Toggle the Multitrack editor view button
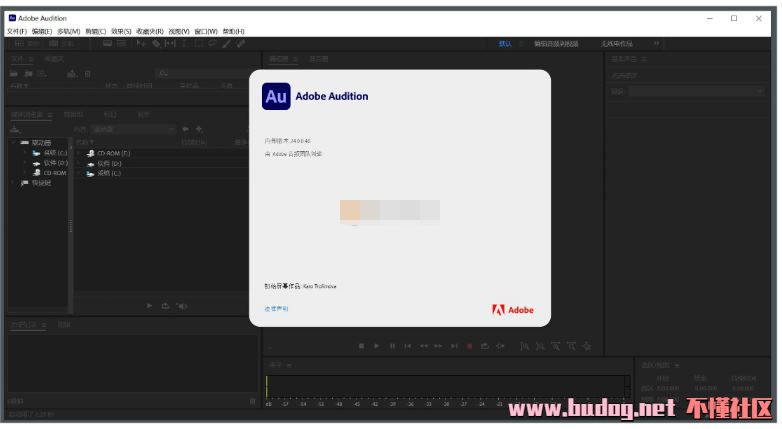 pos(62,44)
